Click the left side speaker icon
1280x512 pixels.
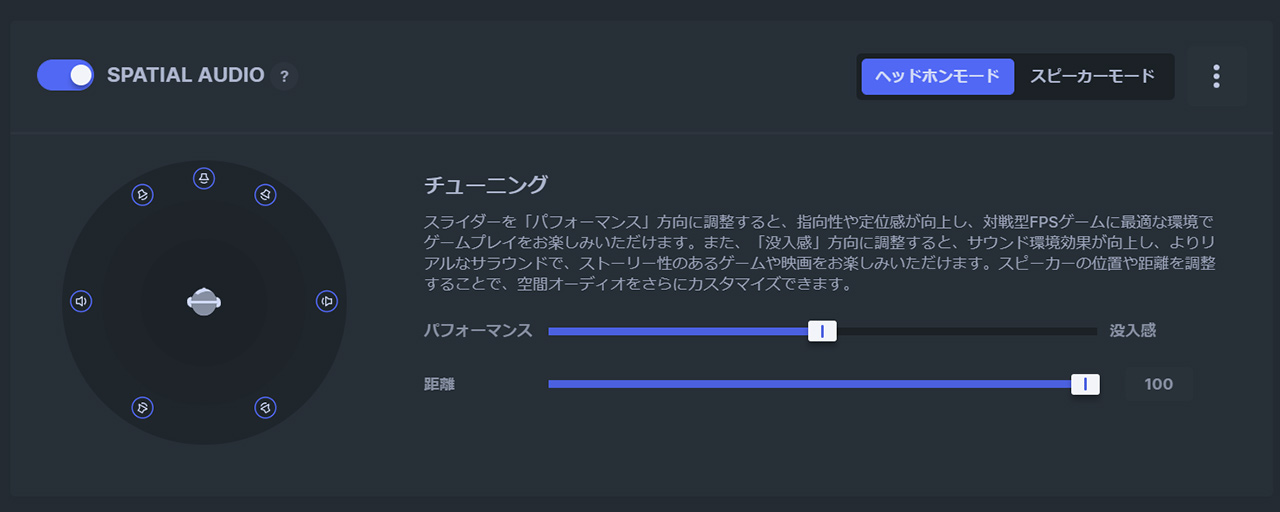coord(82,301)
